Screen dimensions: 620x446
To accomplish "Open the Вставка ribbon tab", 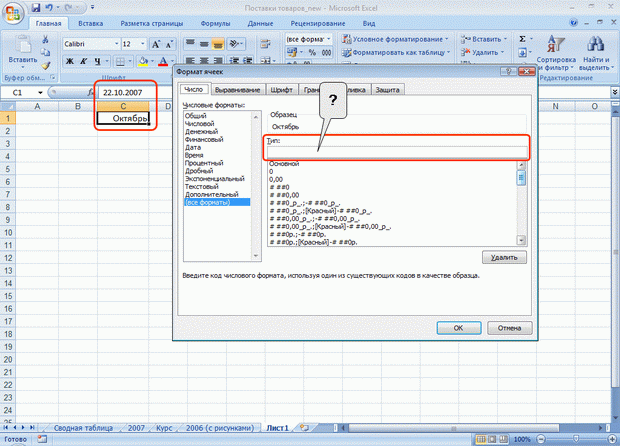I will tap(91, 23).
